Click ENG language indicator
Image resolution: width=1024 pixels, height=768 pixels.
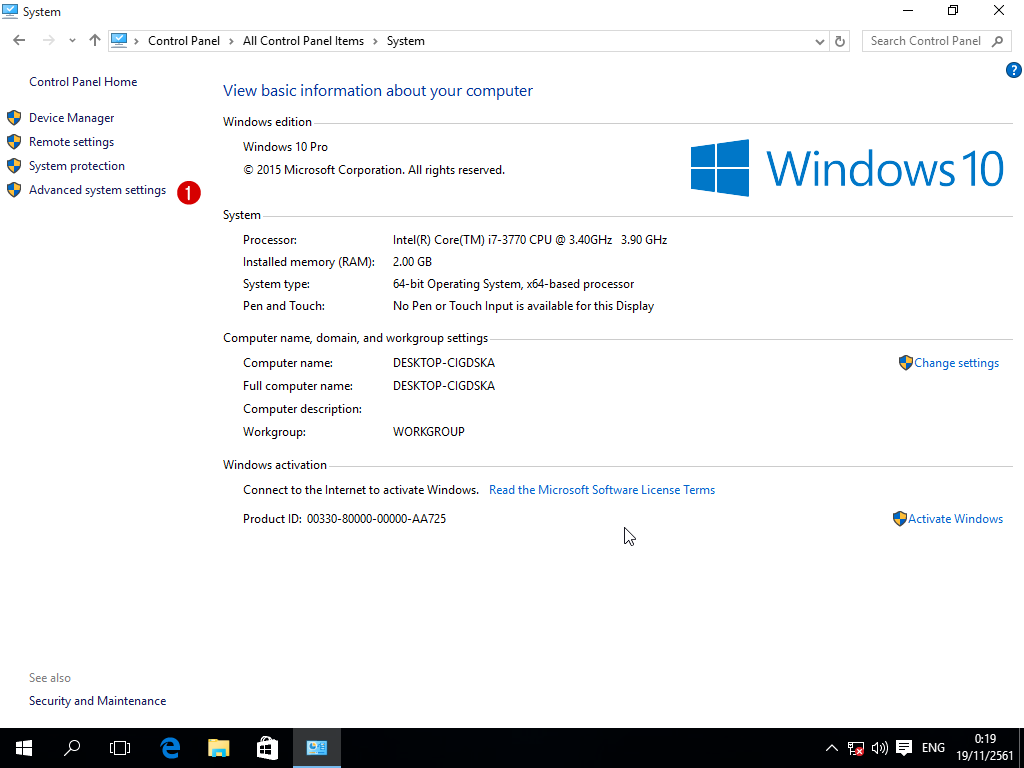coord(933,748)
